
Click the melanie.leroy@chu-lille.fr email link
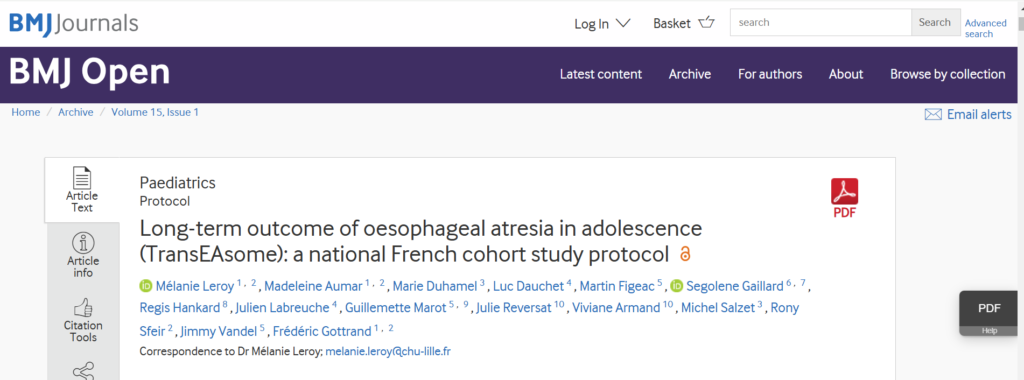pyautogui.click(x=388, y=351)
